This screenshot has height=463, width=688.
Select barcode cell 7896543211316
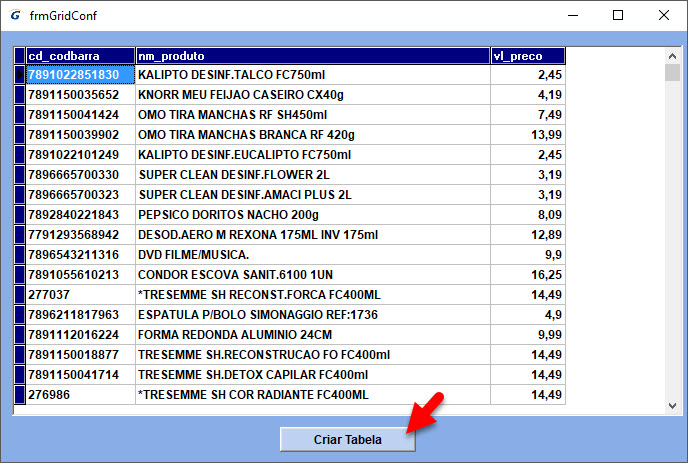point(80,255)
